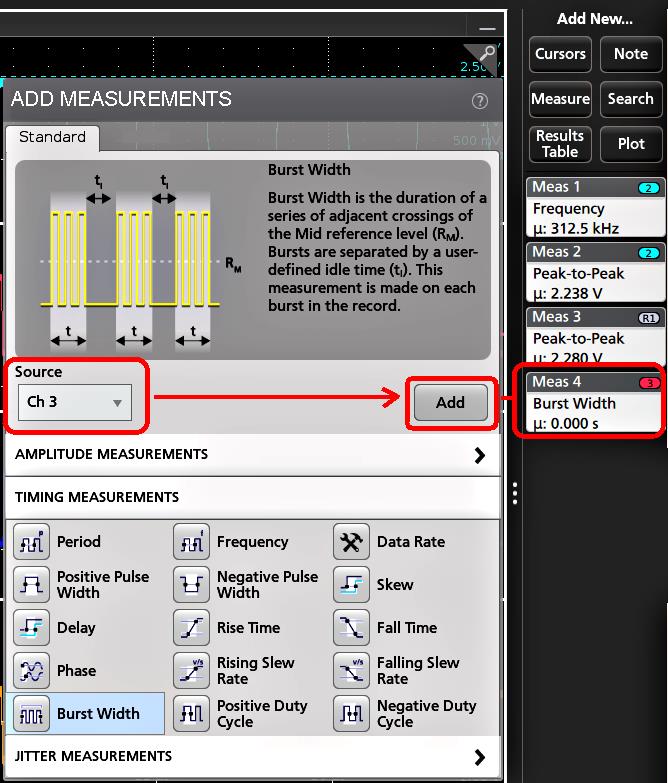
Task: Click the Add button
Action: point(450,402)
